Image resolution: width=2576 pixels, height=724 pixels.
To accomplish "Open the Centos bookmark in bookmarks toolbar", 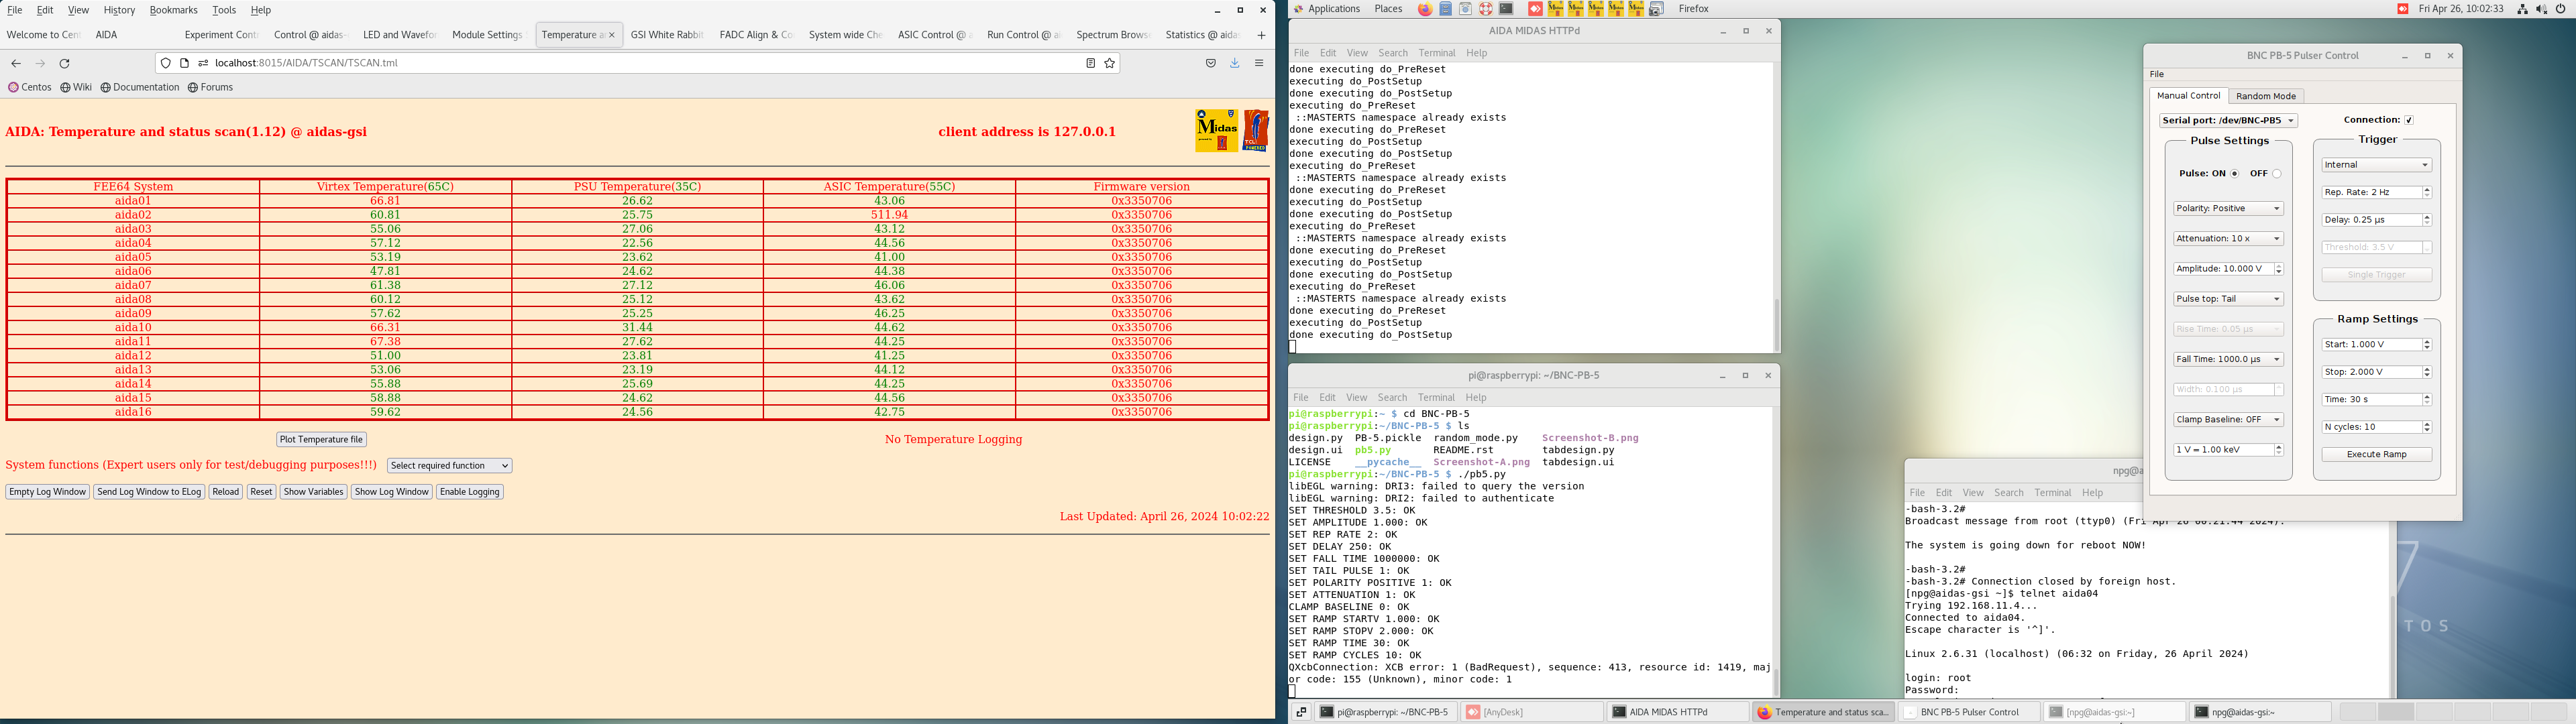I will coord(30,87).
